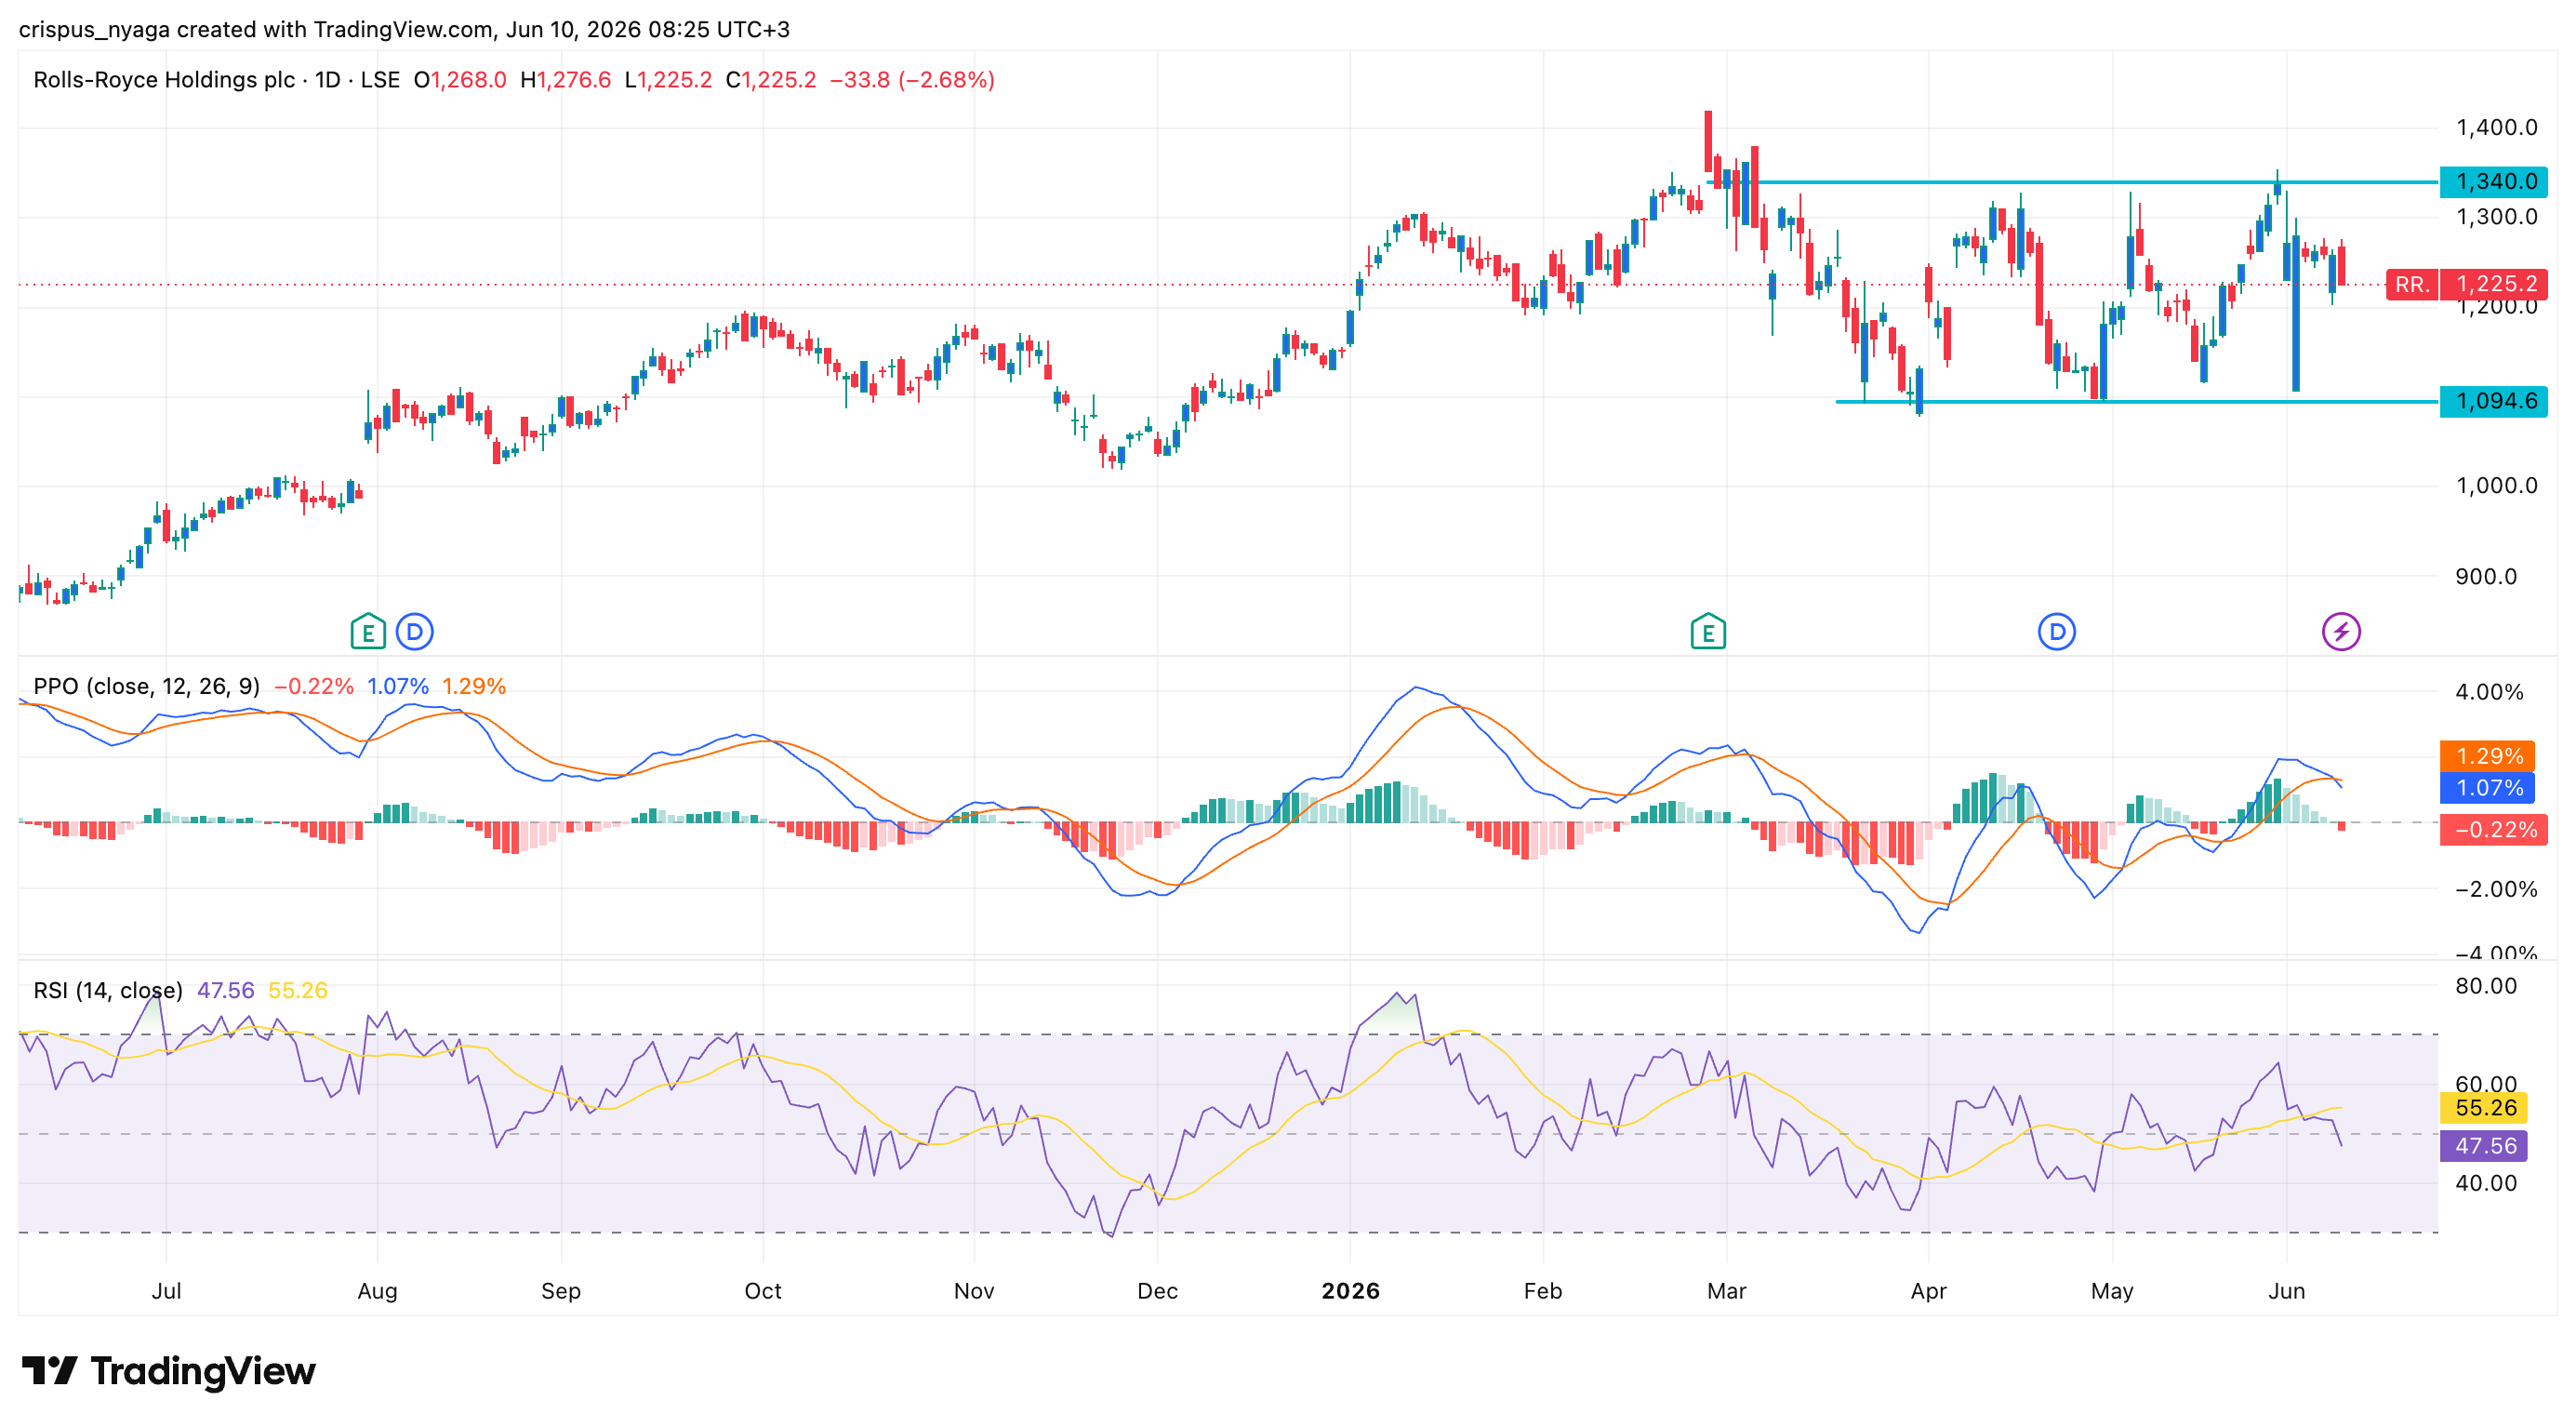Click the open price O1,268.0 value
The height and width of the screenshot is (1427, 2576).
pyautogui.click(x=460, y=79)
